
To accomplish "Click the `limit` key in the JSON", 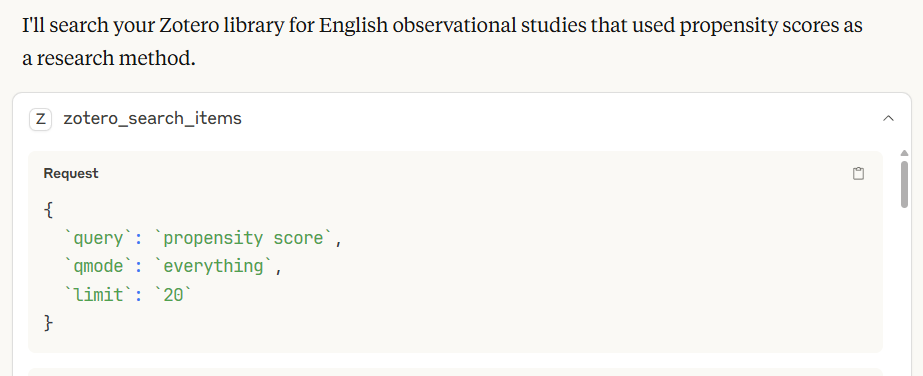I will pyautogui.click(x=96, y=295).
